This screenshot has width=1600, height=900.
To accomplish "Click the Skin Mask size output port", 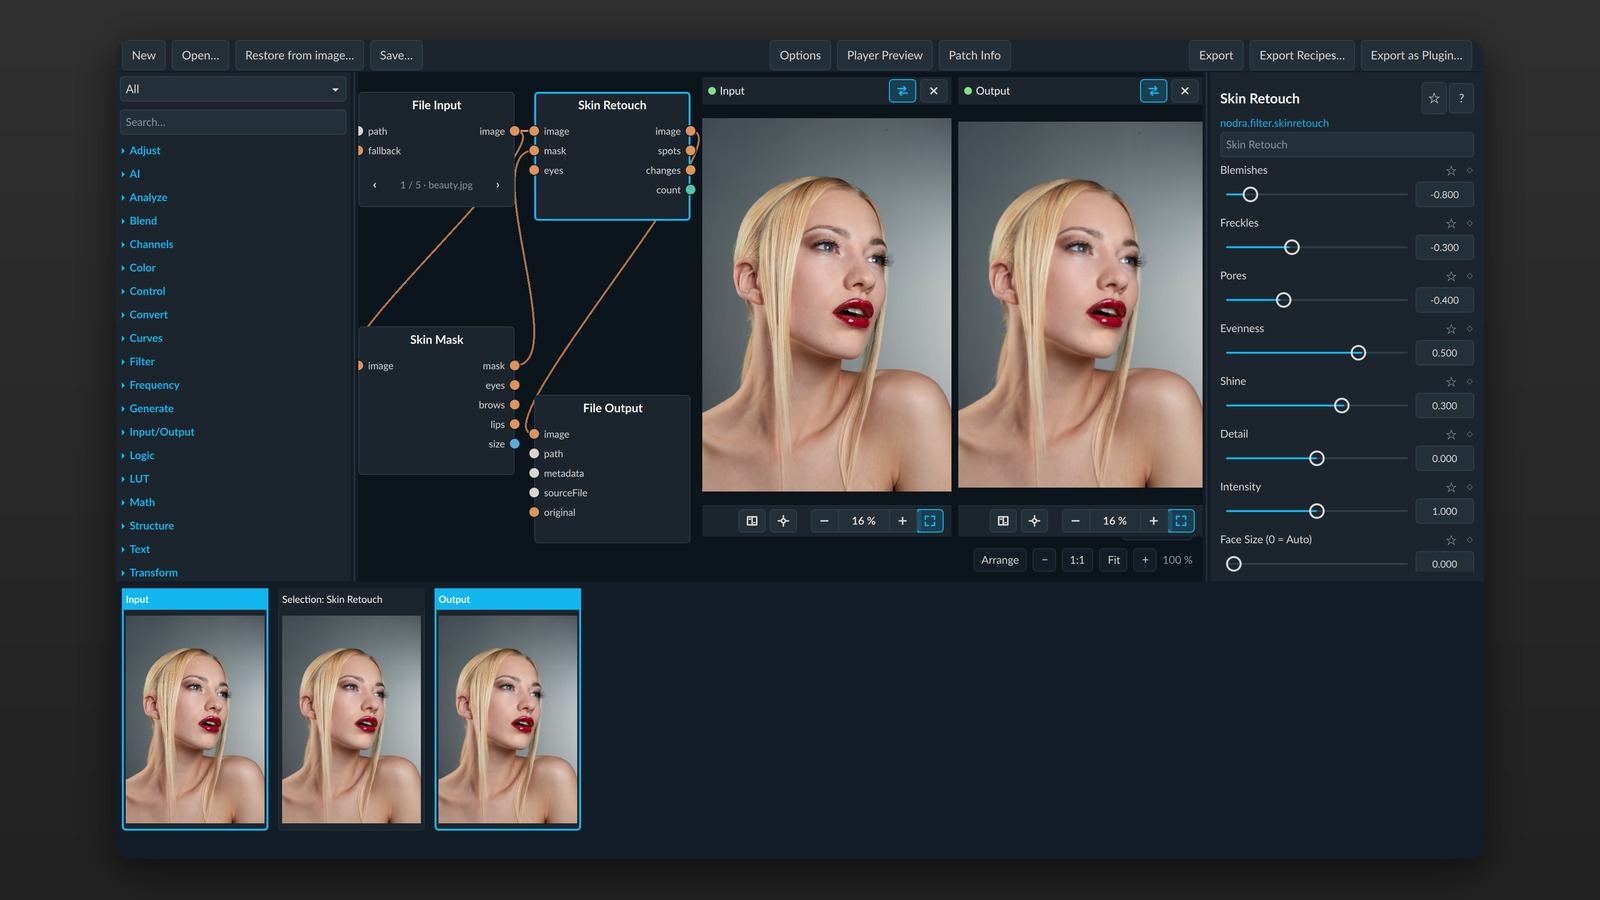I will (514, 444).
